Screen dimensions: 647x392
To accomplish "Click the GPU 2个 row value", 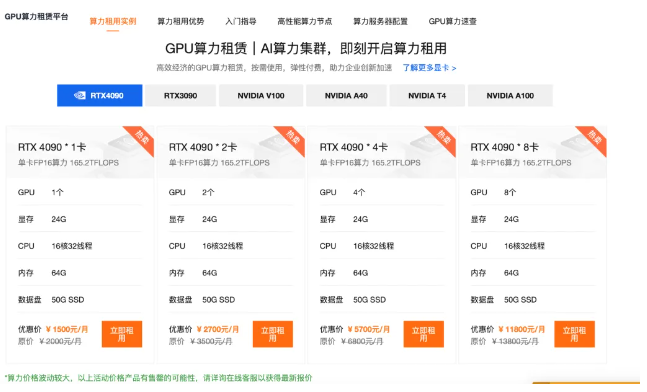I will click(208, 192).
